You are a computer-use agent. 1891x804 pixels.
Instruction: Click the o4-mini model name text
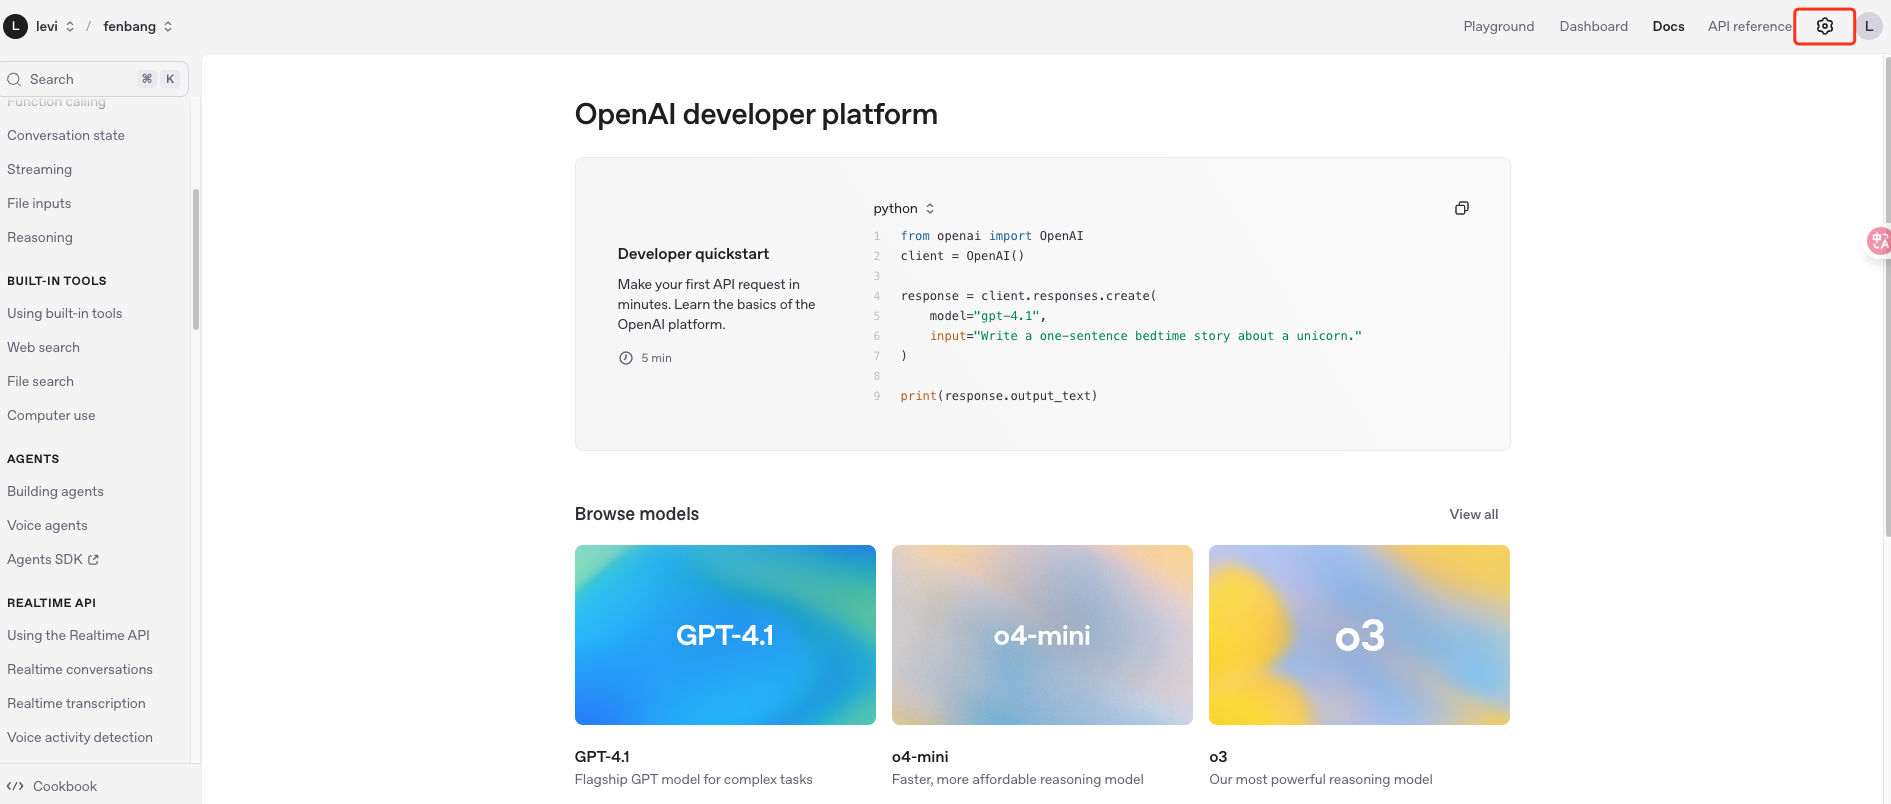click(x=920, y=757)
